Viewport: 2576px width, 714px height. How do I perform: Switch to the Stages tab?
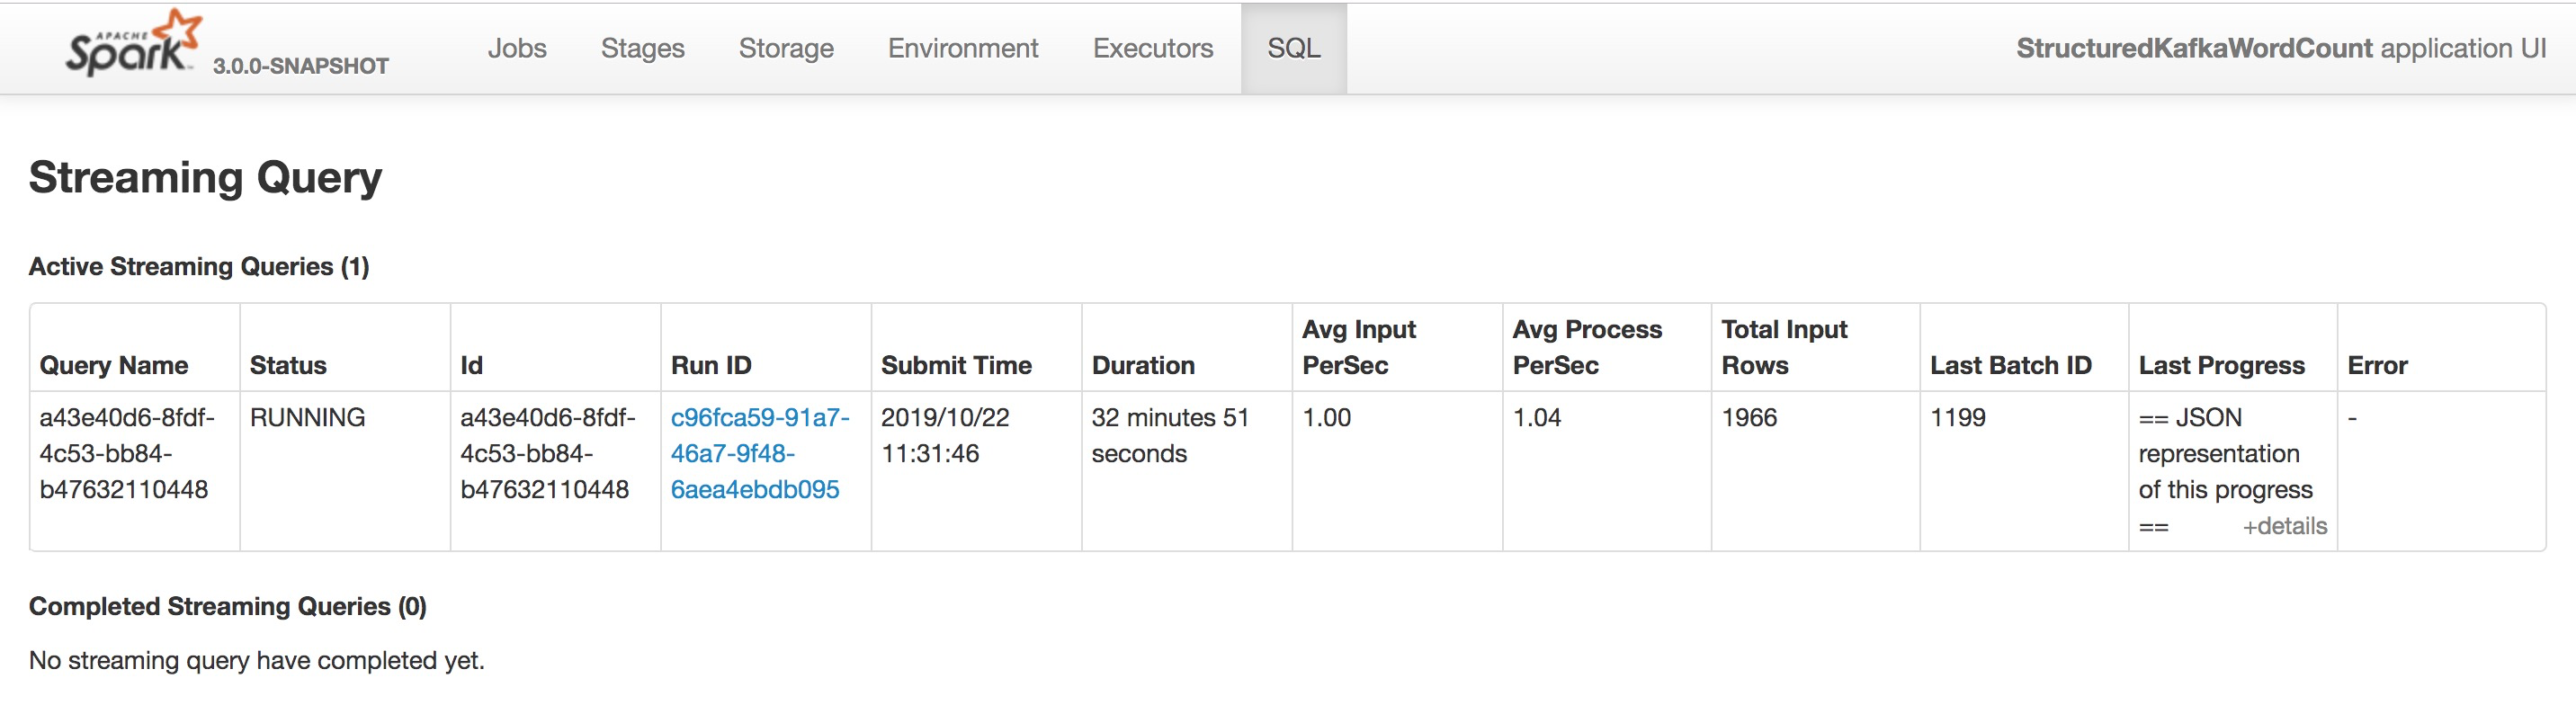click(x=642, y=48)
